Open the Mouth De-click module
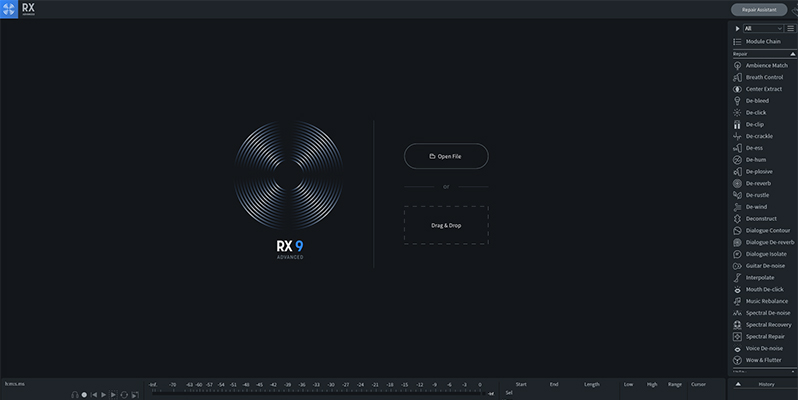This screenshot has height=400, width=798. point(758,289)
